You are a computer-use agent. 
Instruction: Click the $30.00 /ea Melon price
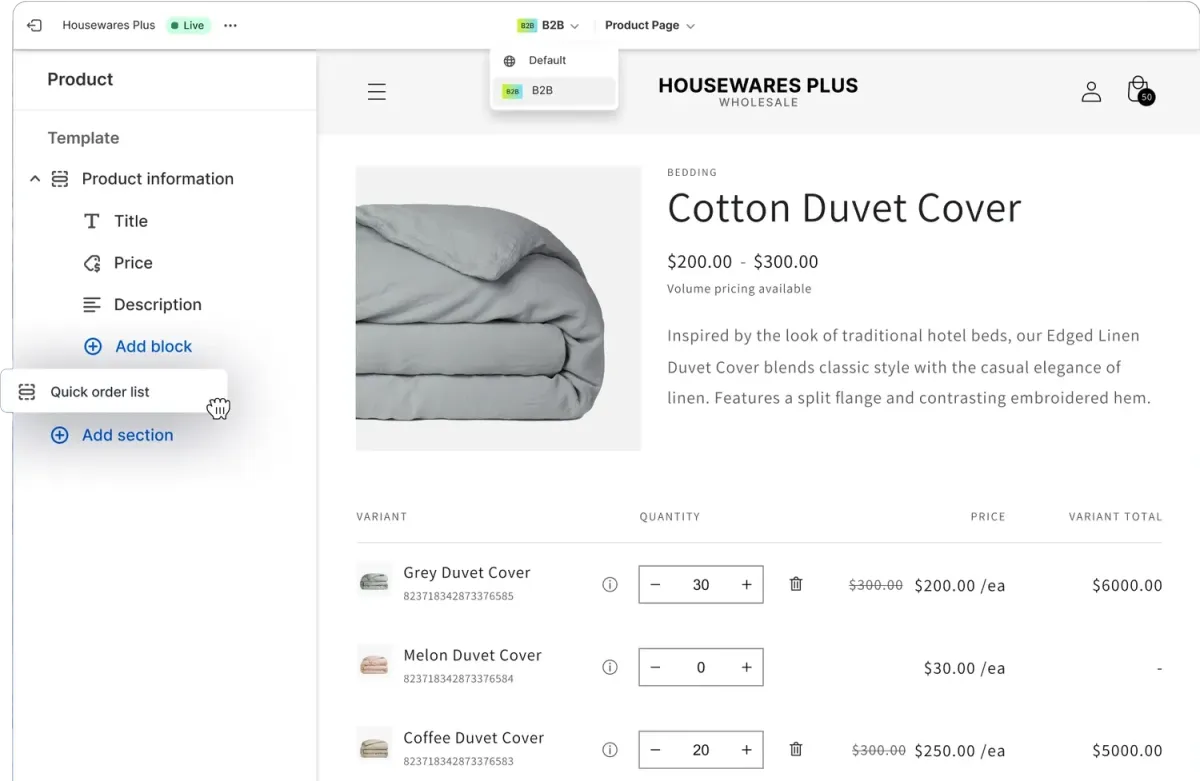[964, 668]
